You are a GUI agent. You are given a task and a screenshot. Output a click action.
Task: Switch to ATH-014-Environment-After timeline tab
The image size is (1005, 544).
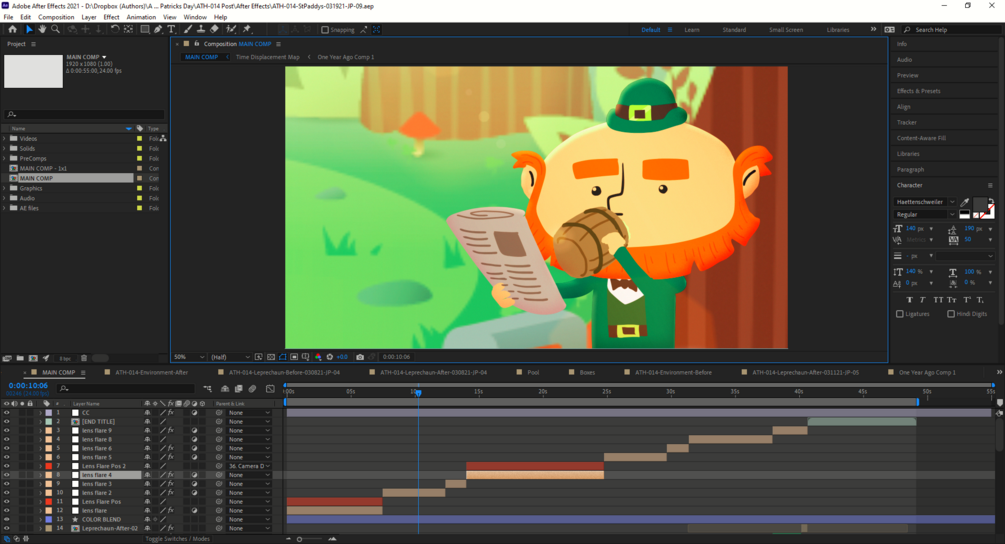click(152, 372)
